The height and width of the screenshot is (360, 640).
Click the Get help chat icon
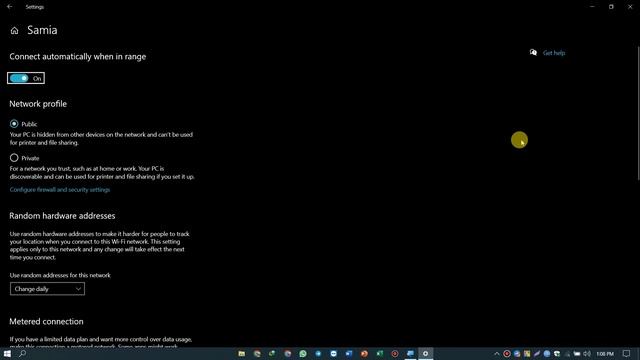click(533, 52)
